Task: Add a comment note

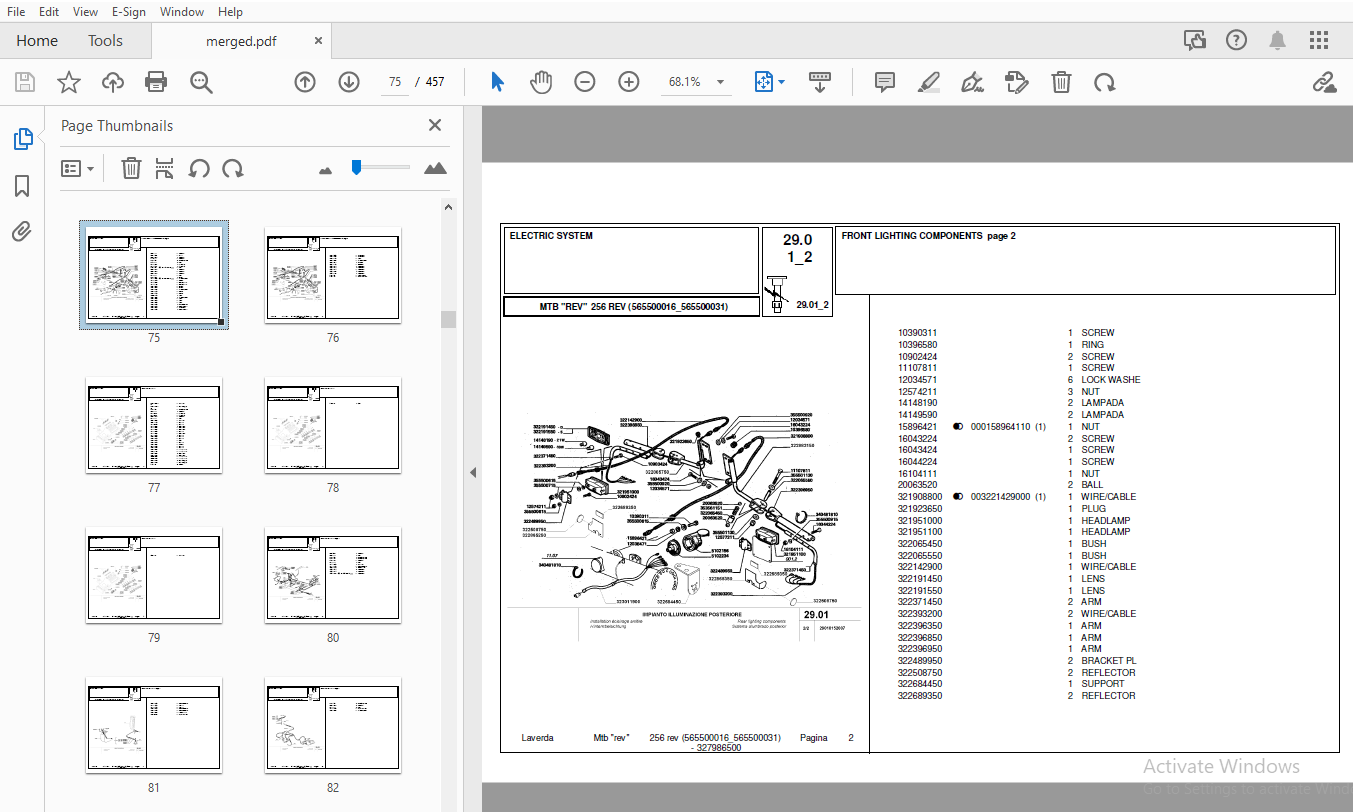Action: tap(884, 82)
